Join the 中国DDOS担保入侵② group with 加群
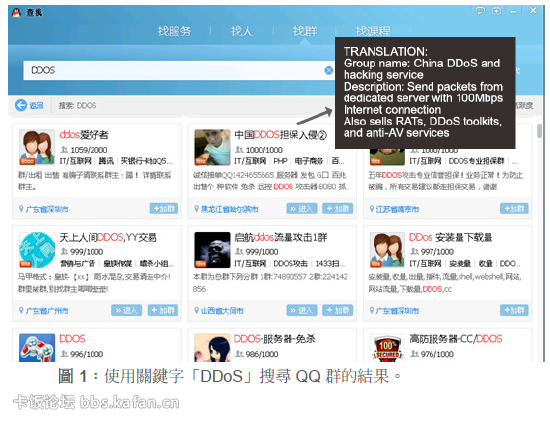This screenshot has width=550, height=423. click(x=337, y=208)
